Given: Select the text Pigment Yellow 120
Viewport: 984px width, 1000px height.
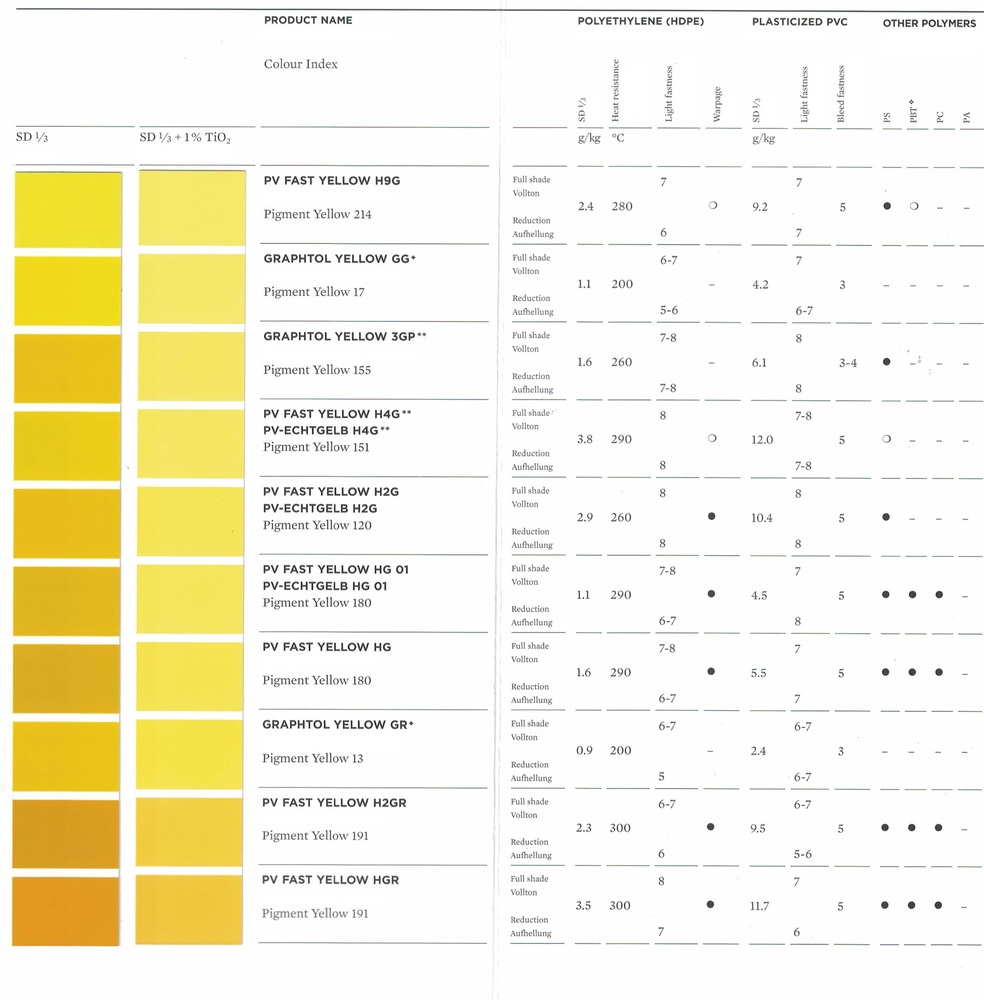Looking at the screenshot, I should point(317,526).
